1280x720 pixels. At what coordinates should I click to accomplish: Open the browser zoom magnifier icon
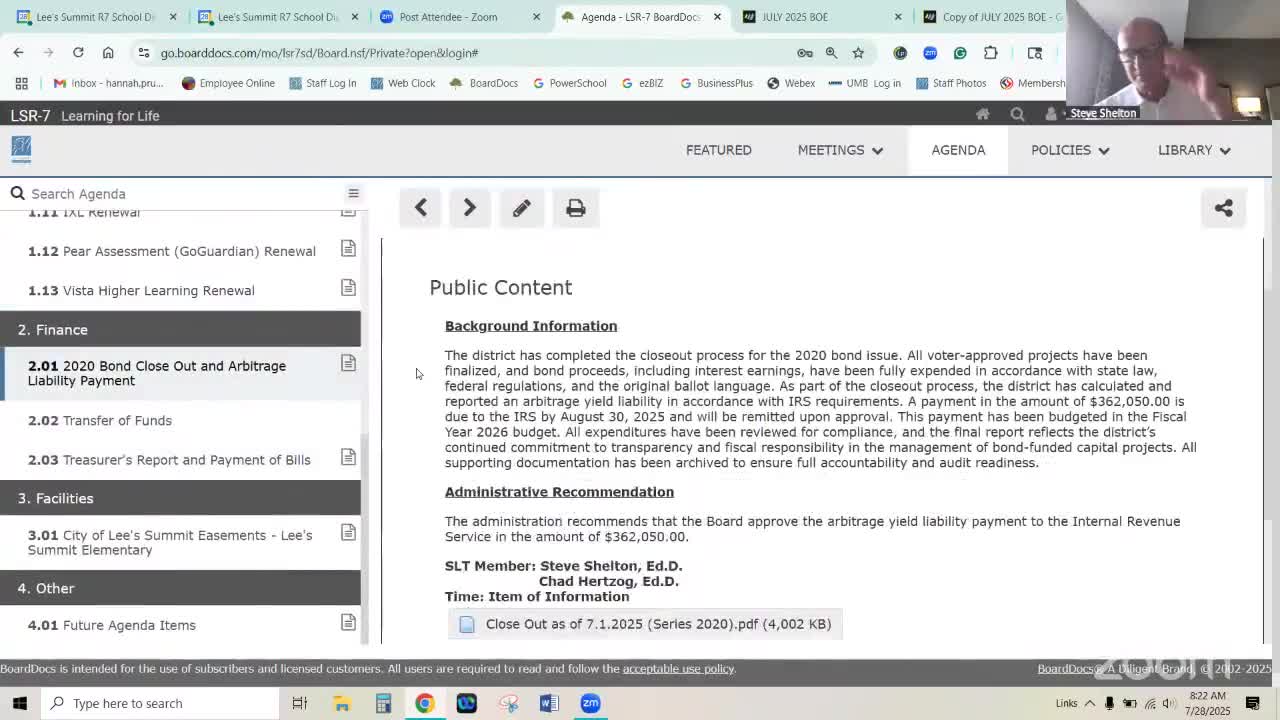[831, 53]
